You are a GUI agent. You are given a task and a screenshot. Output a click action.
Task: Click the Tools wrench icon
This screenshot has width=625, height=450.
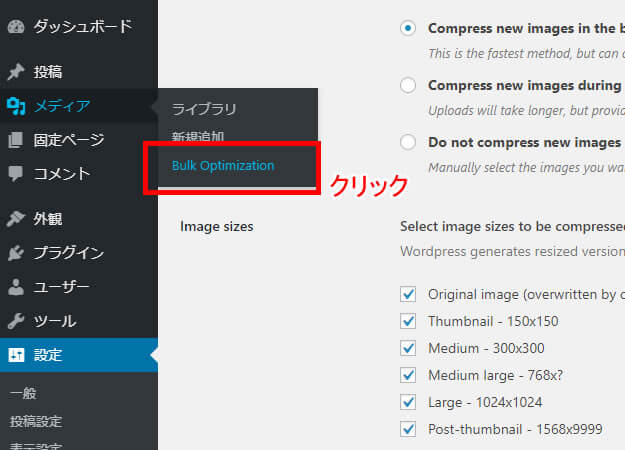click(16, 321)
